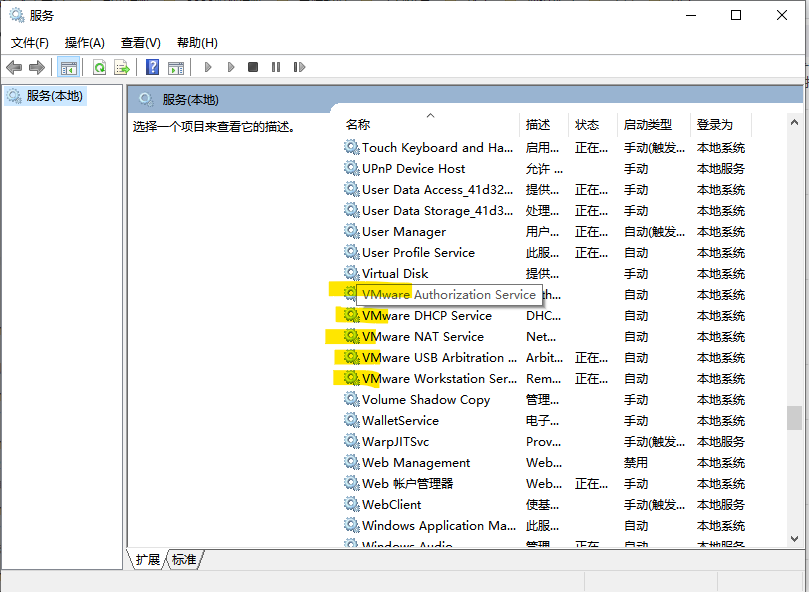Select VMware USB Arbitration service name

coord(439,358)
